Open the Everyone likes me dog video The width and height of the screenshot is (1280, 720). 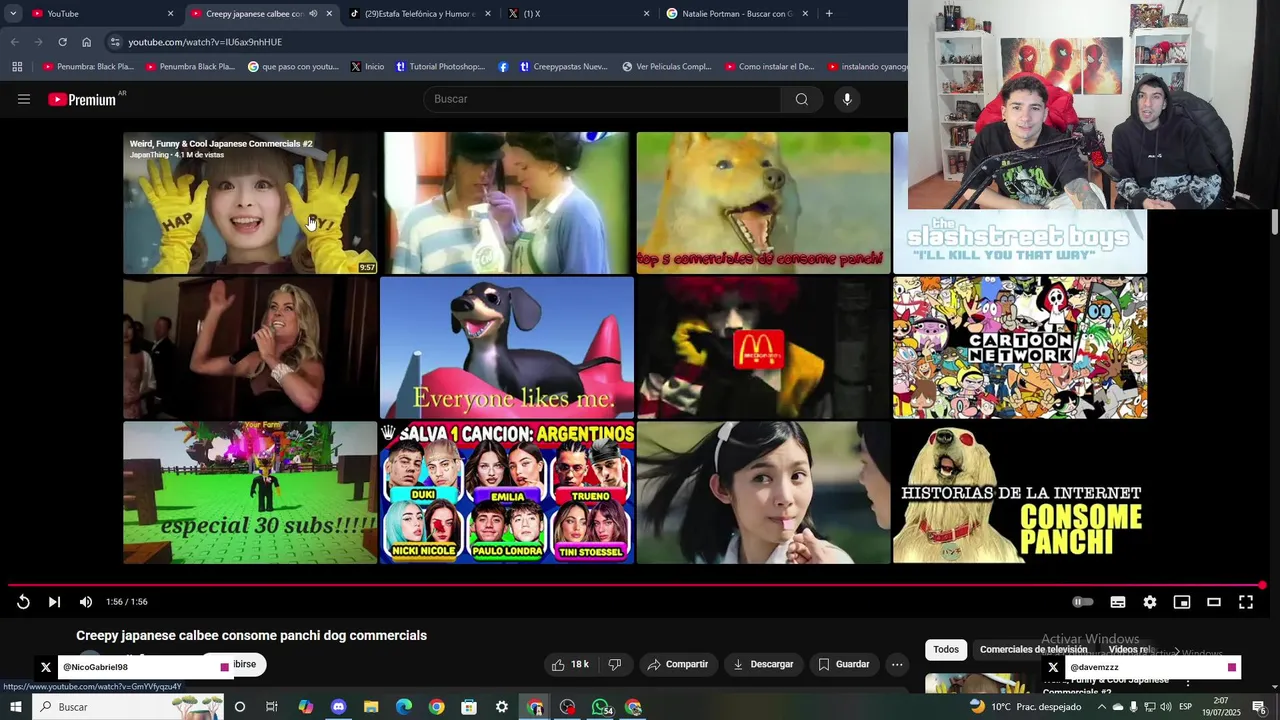[x=507, y=347]
